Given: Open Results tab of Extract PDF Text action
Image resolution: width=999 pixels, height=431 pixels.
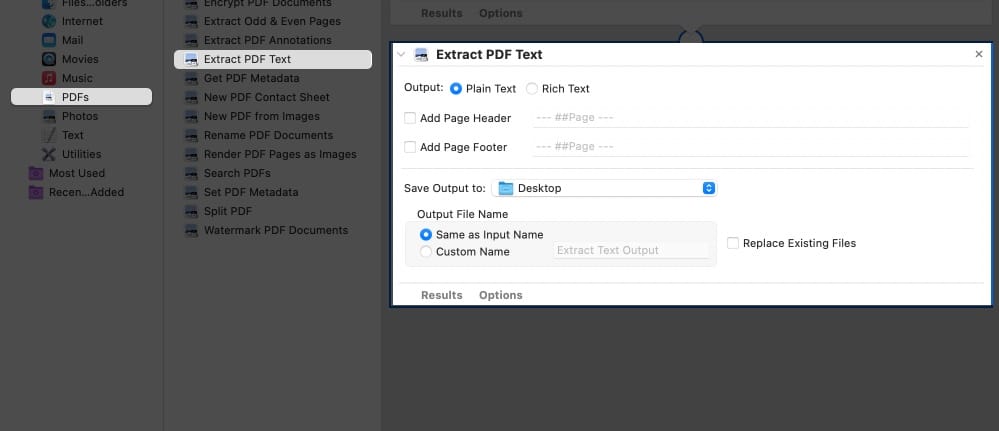Looking at the screenshot, I should (442, 295).
